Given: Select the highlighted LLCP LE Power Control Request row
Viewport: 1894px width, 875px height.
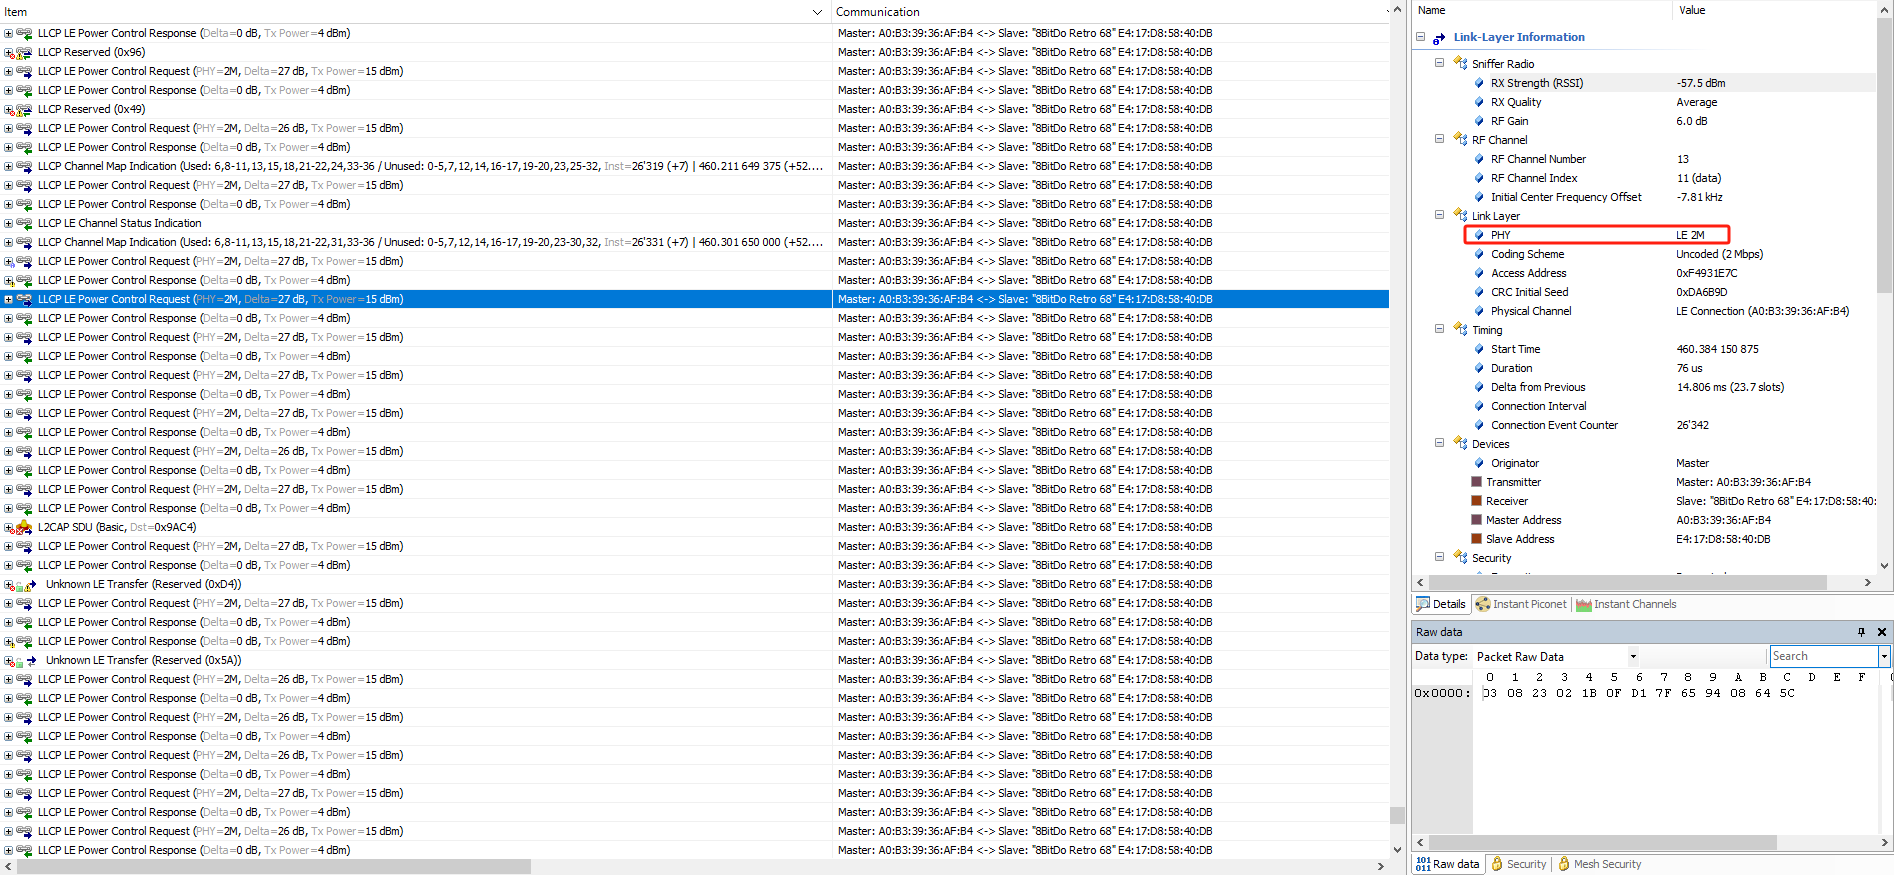Looking at the screenshot, I should pyautogui.click(x=695, y=299).
